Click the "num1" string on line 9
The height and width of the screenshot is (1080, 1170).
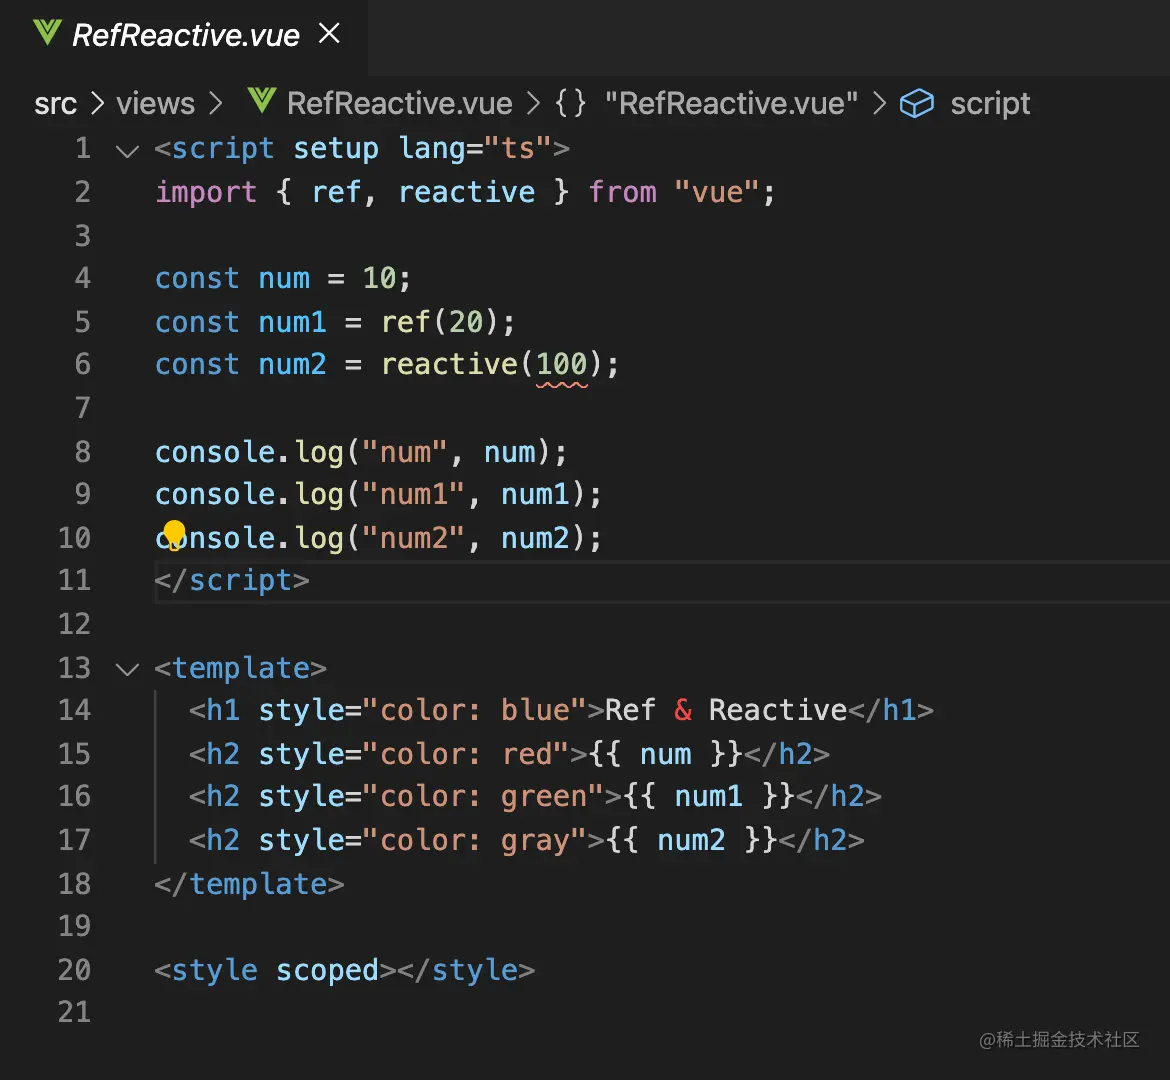[413, 494]
